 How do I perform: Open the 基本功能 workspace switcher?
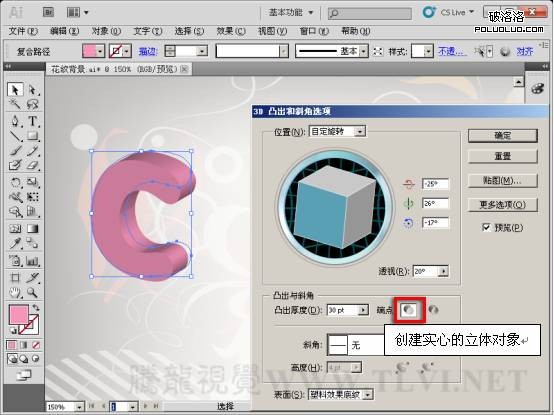291,13
